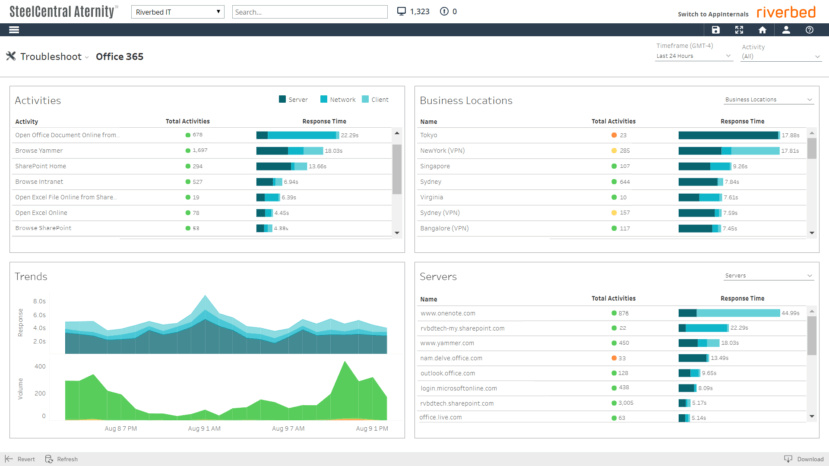Click the Download button label
829x466 pixels.
[810, 459]
